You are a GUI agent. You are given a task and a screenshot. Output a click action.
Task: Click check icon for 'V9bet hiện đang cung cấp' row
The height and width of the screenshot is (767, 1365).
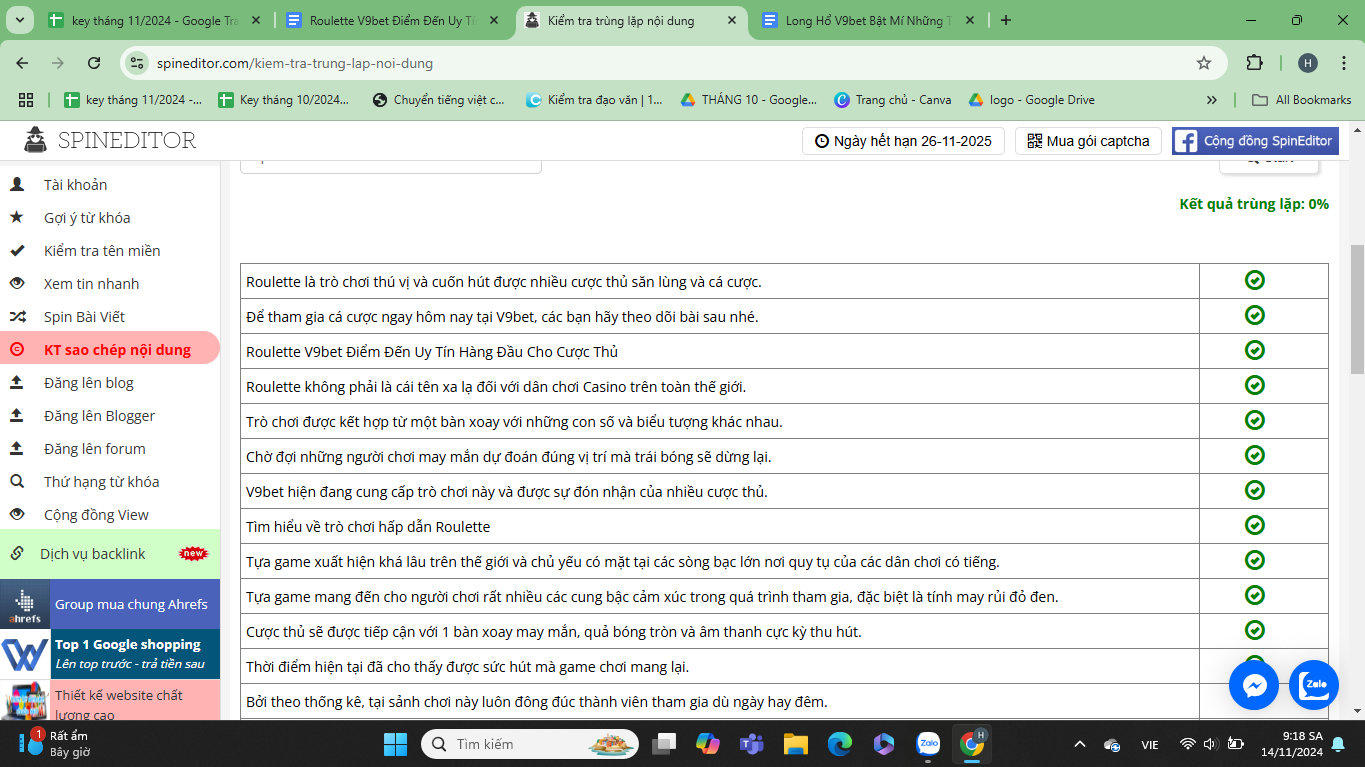pos(1255,490)
